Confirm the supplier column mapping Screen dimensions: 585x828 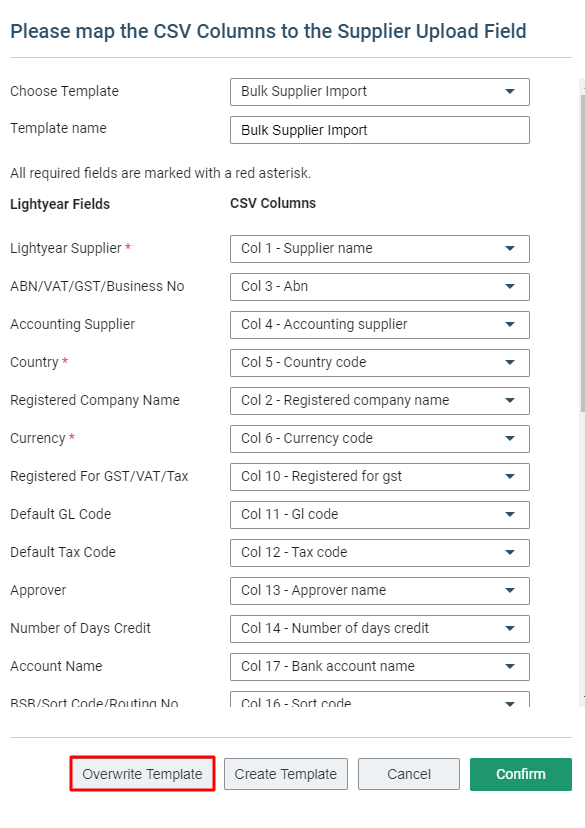tap(521, 774)
